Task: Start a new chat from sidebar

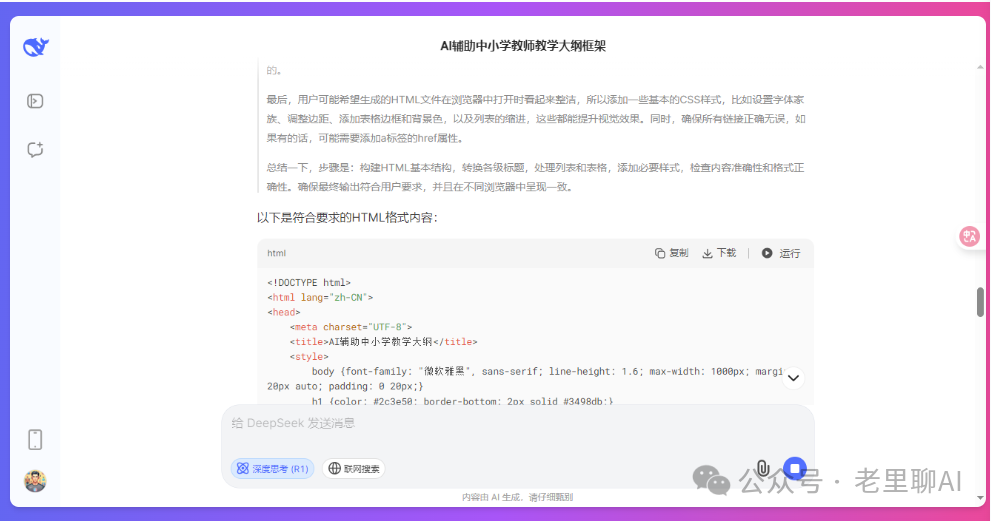Action: (x=35, y=150)
